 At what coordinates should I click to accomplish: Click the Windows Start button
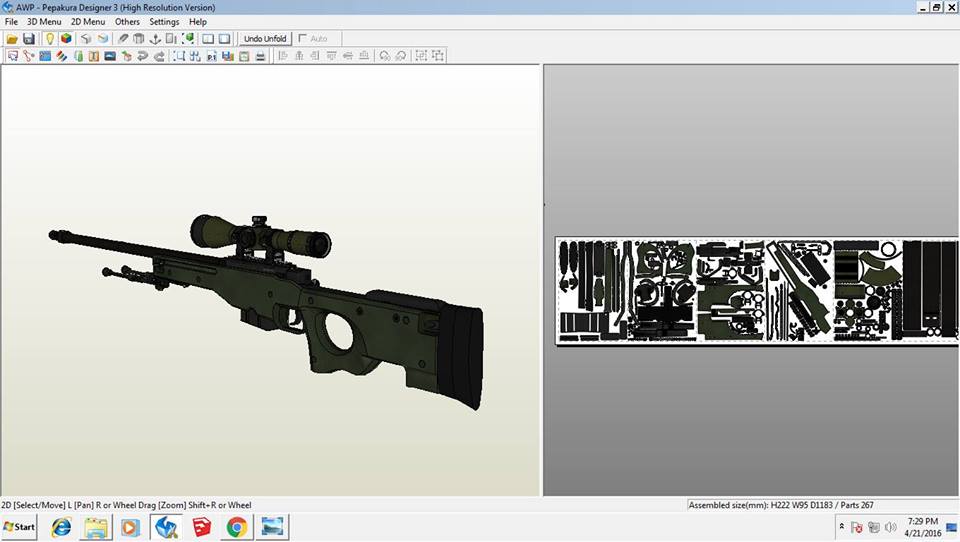[19, 527]
